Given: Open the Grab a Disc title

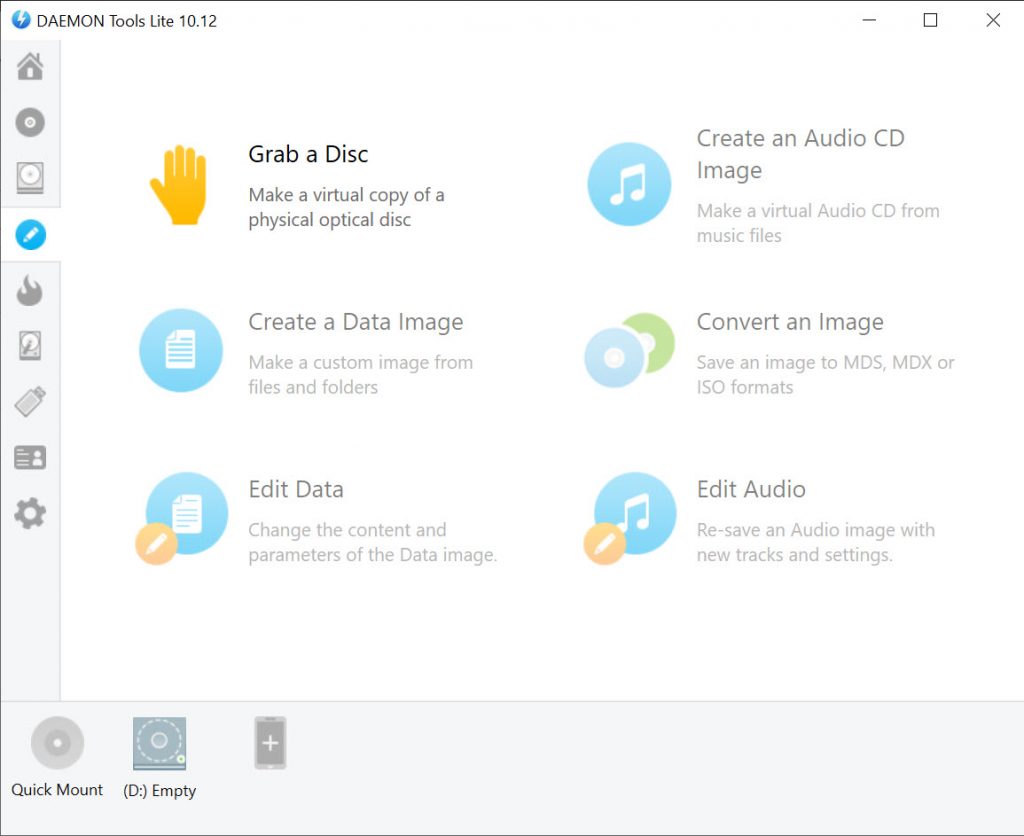Looking at the screenshot, I should (308, 154).
